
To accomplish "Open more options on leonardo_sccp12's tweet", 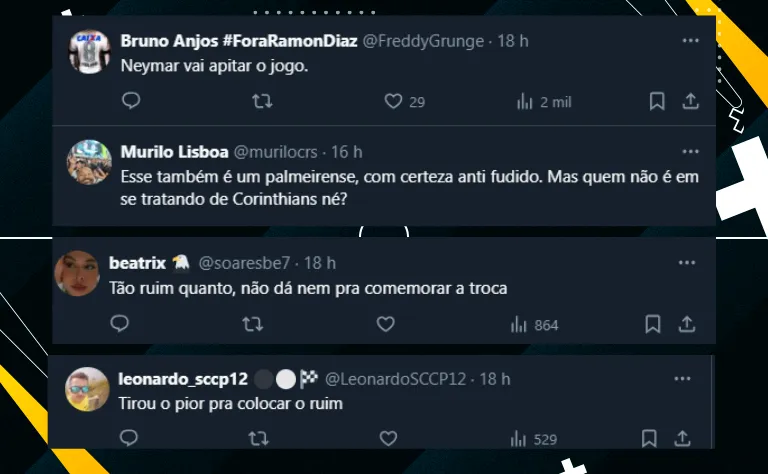I will tap(682, 379).
